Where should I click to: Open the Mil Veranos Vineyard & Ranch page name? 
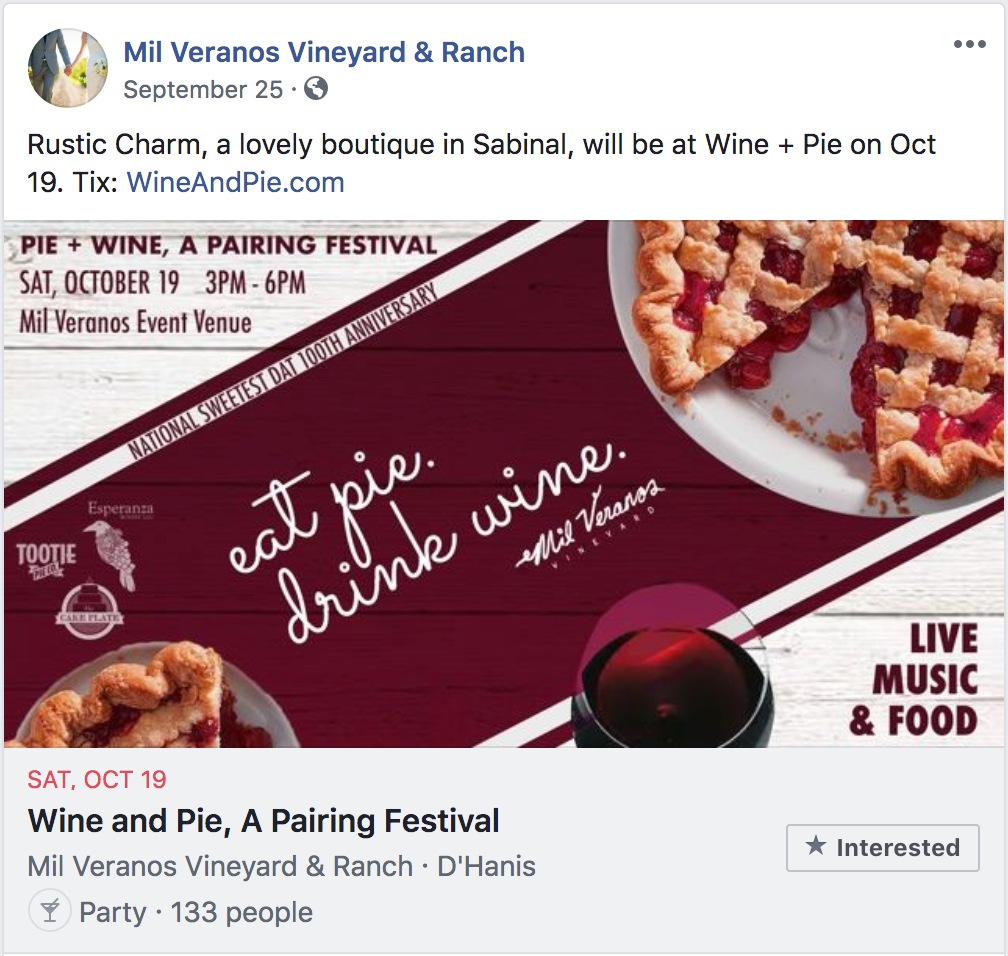pyautogui.click(x=324, y=52)
